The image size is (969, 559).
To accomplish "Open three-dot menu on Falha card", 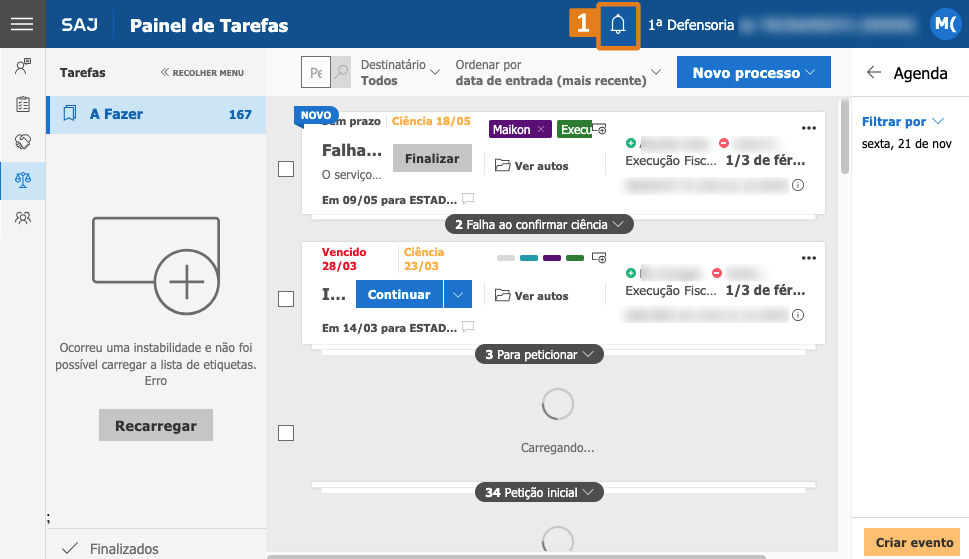I will [808, 128].
